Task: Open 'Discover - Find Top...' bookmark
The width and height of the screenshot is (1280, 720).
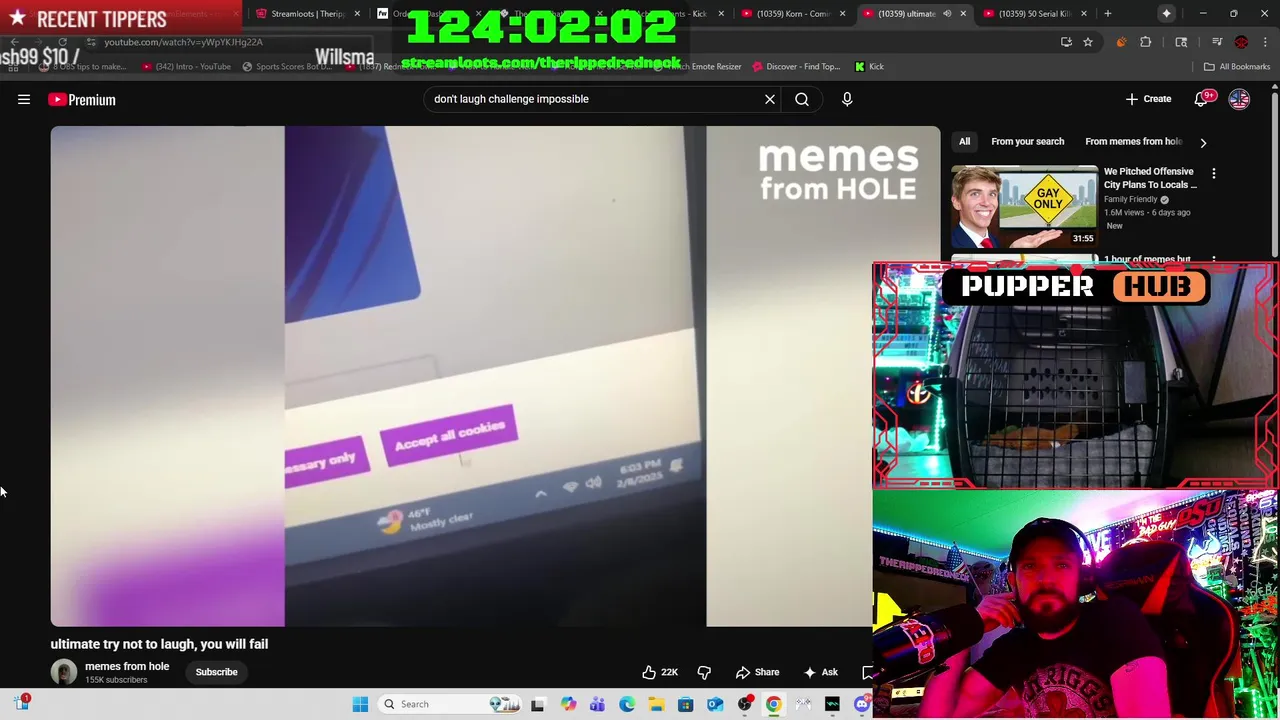Action: point(796,67)
